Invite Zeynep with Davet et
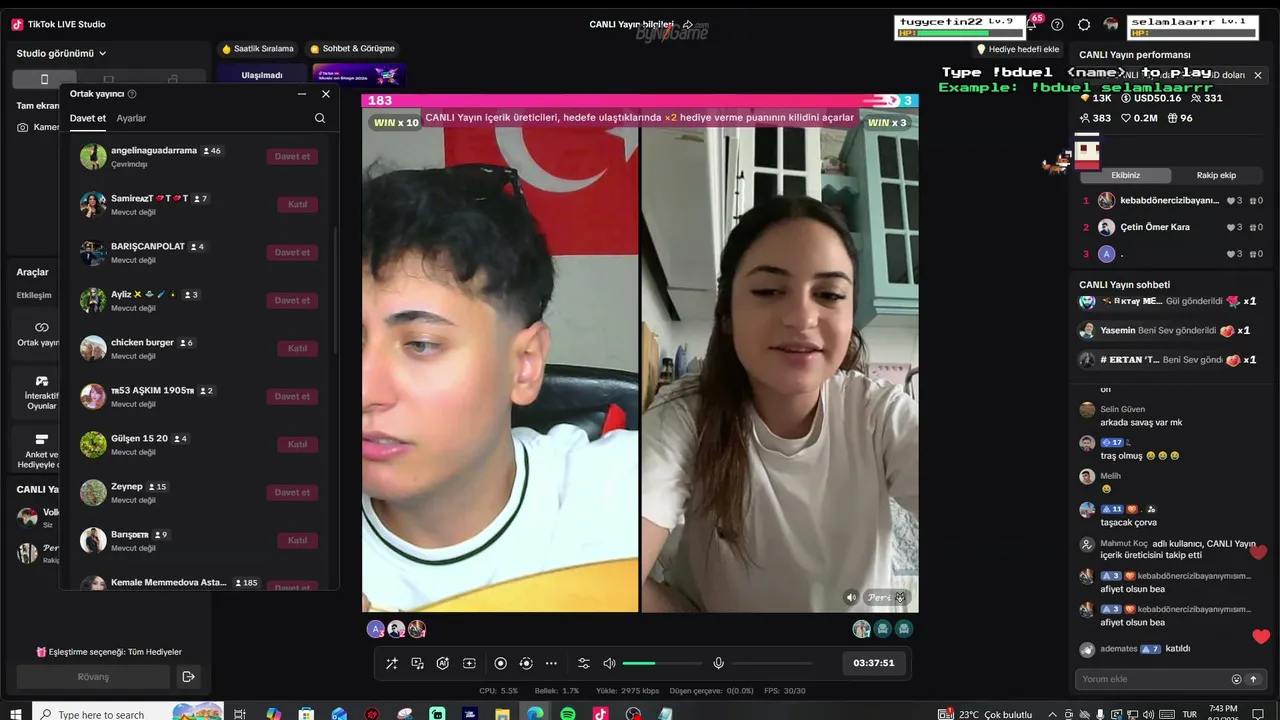 292,492
